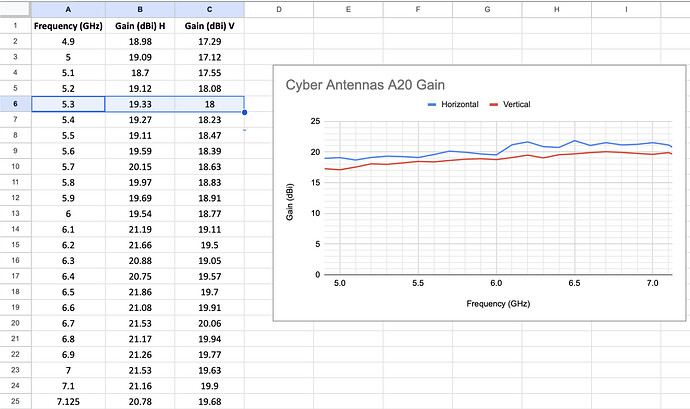Select cell containing 18.77
The image size is (690, 409).
(x=209, y=214)
